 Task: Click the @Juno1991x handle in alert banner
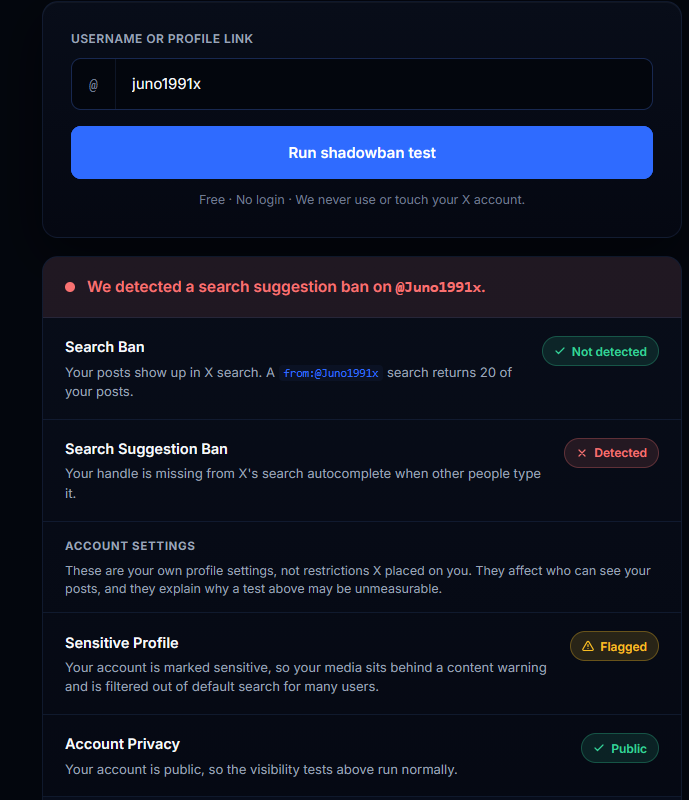coord(438,287)
